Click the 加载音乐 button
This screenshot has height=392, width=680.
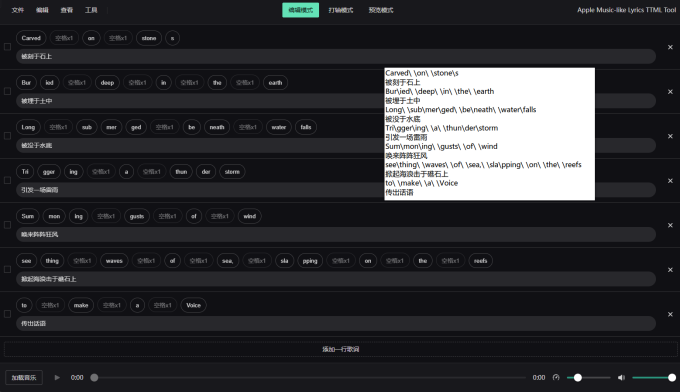pos(24,378)
